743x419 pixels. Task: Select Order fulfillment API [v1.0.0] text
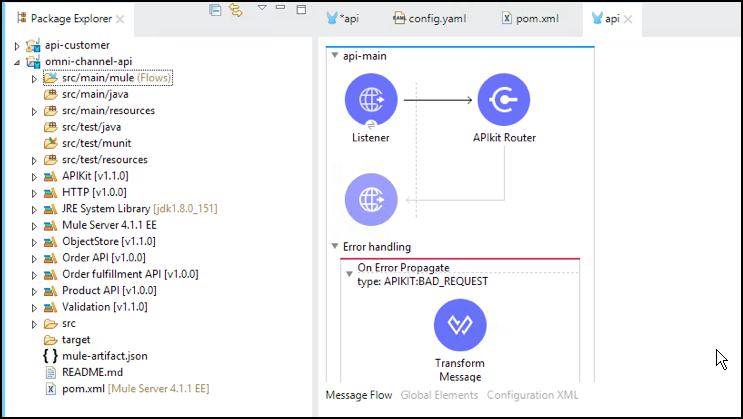click(130, 274)
